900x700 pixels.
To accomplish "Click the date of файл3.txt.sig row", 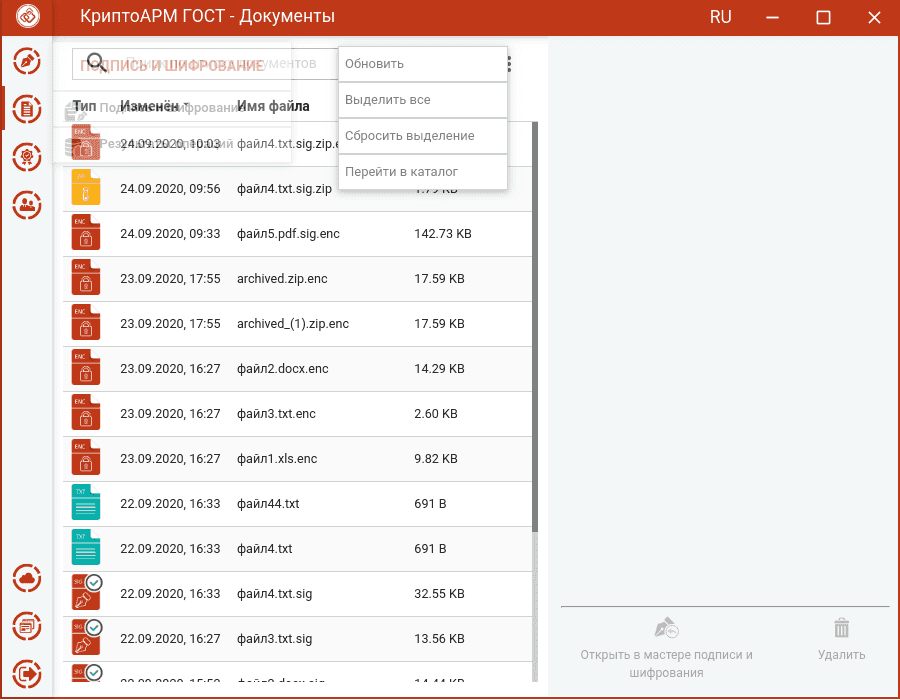I will pyautogui.click(x=170, y=639).
